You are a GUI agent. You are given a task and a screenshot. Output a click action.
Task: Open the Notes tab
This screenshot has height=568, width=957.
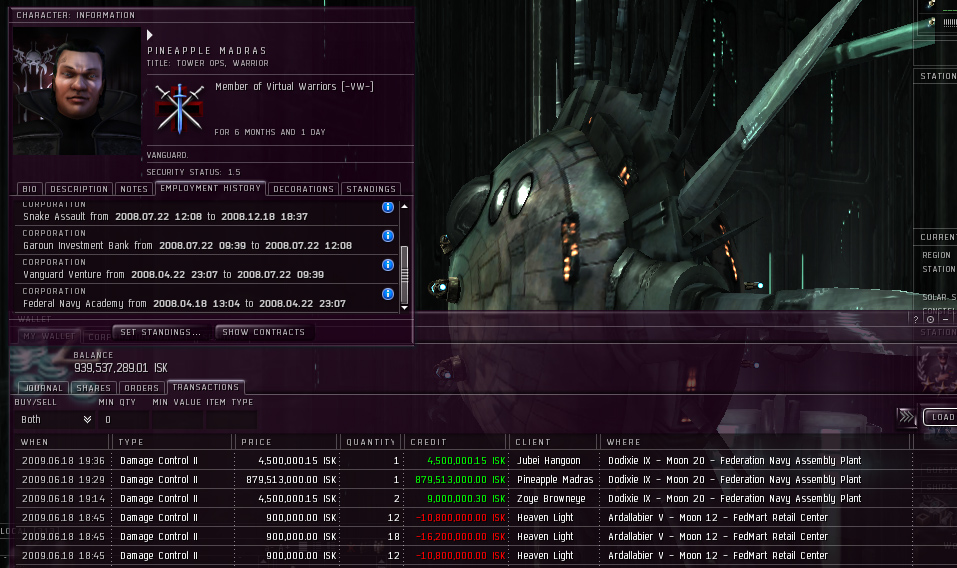coord(134,189)
